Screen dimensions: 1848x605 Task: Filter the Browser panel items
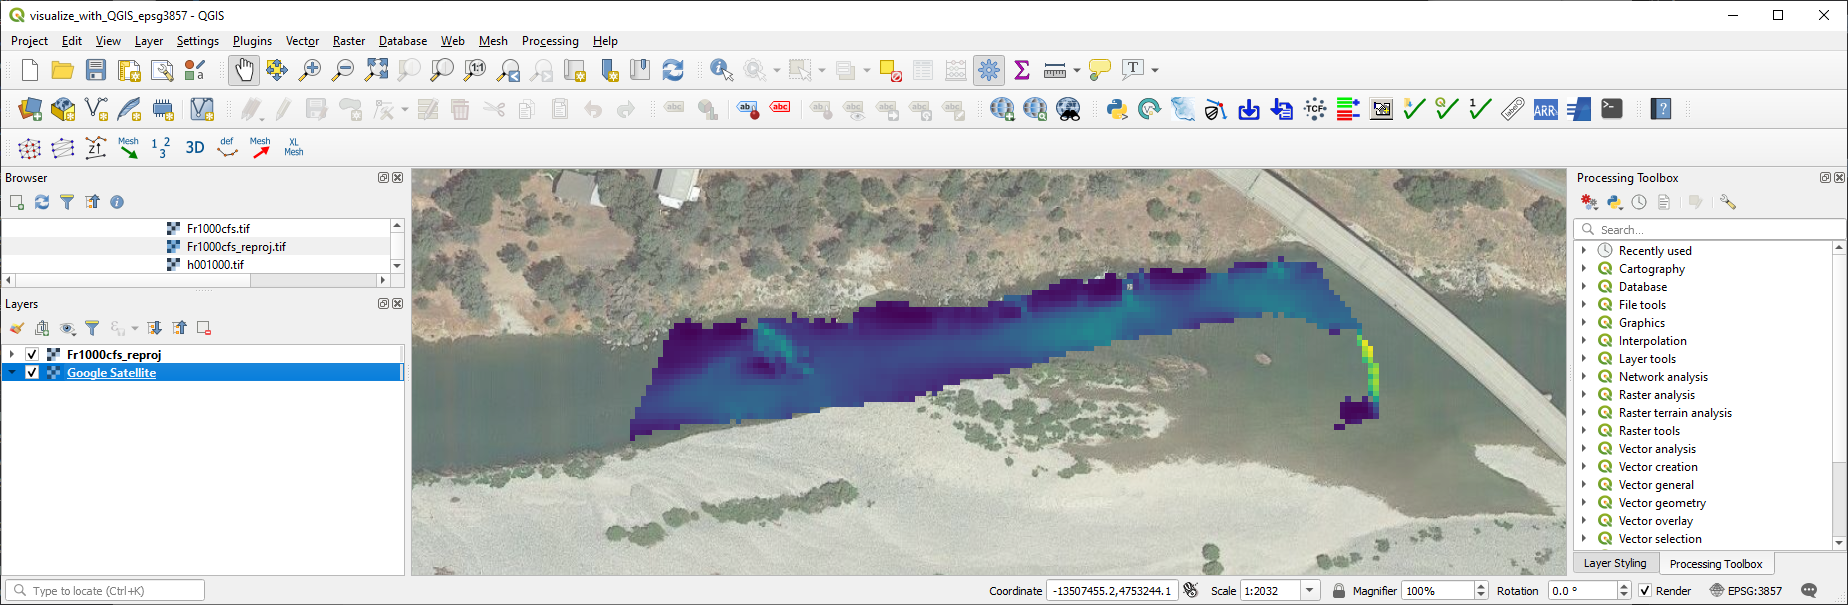(x=67, y=202)
